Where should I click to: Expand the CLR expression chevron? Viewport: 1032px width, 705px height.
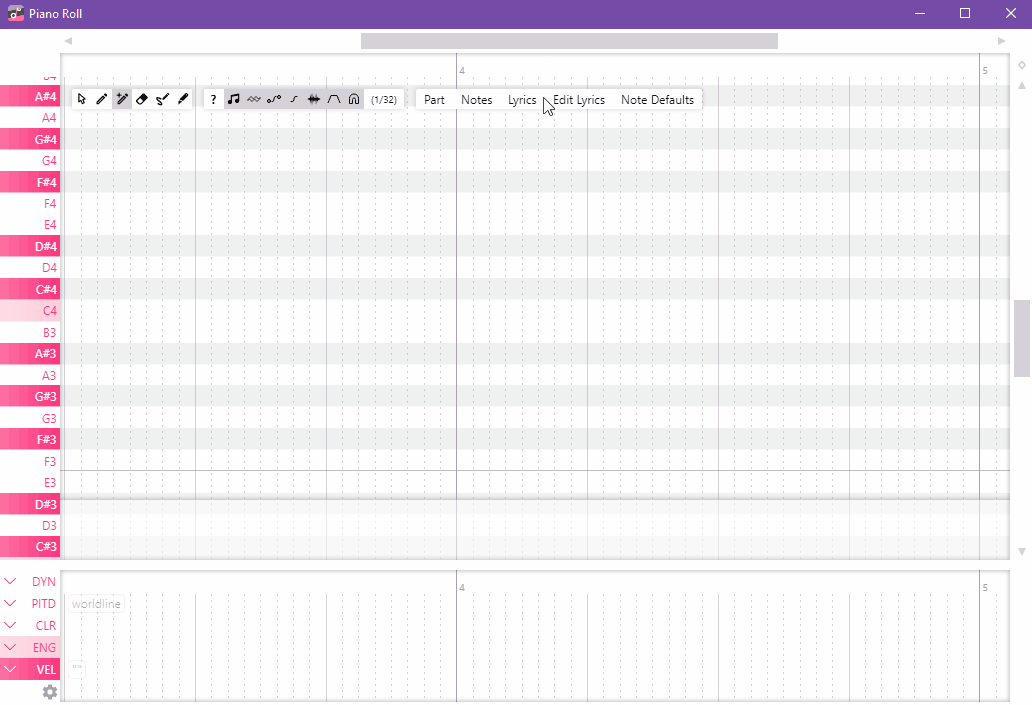tap(11, 625)
